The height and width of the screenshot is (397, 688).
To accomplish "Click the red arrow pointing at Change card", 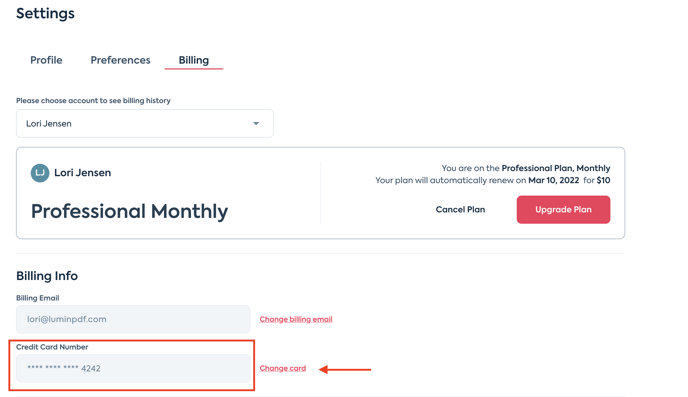I will click(345, 370).
